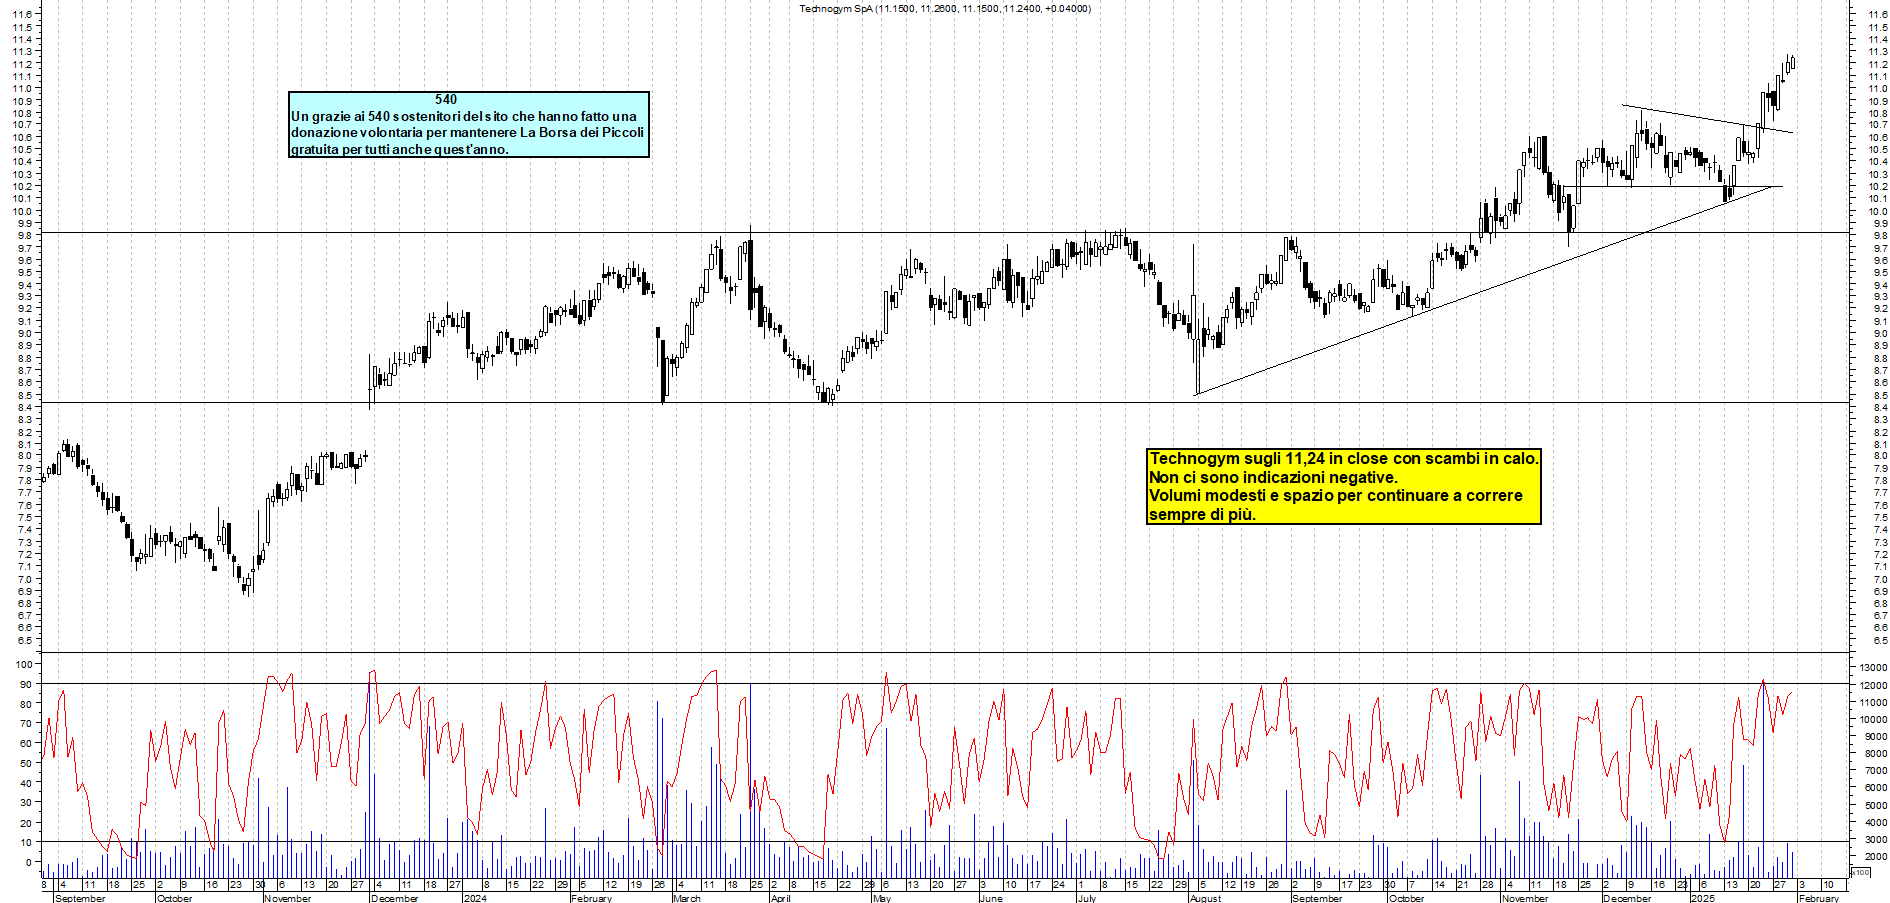Select the cyan '540' donation thank-you note
Image resolution: width=1890 pixels, height=903 pixels.
tap(469, 124)
